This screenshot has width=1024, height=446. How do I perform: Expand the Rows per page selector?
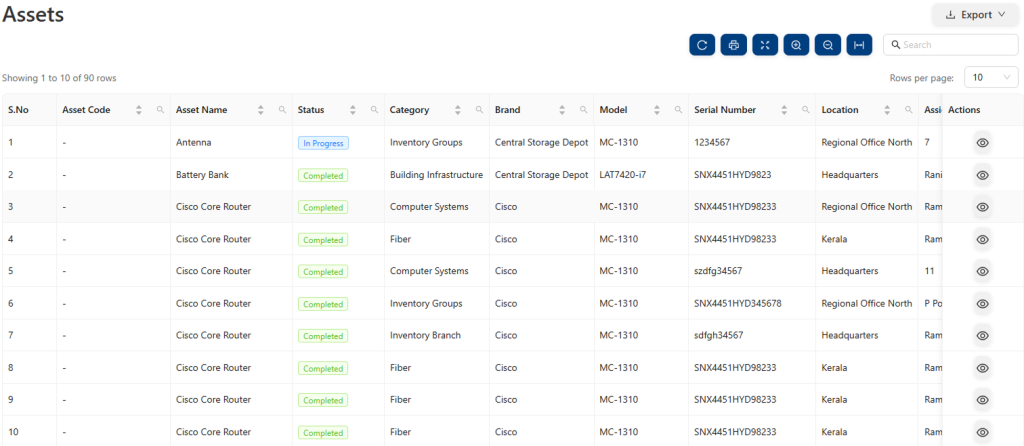coord(991,78)
